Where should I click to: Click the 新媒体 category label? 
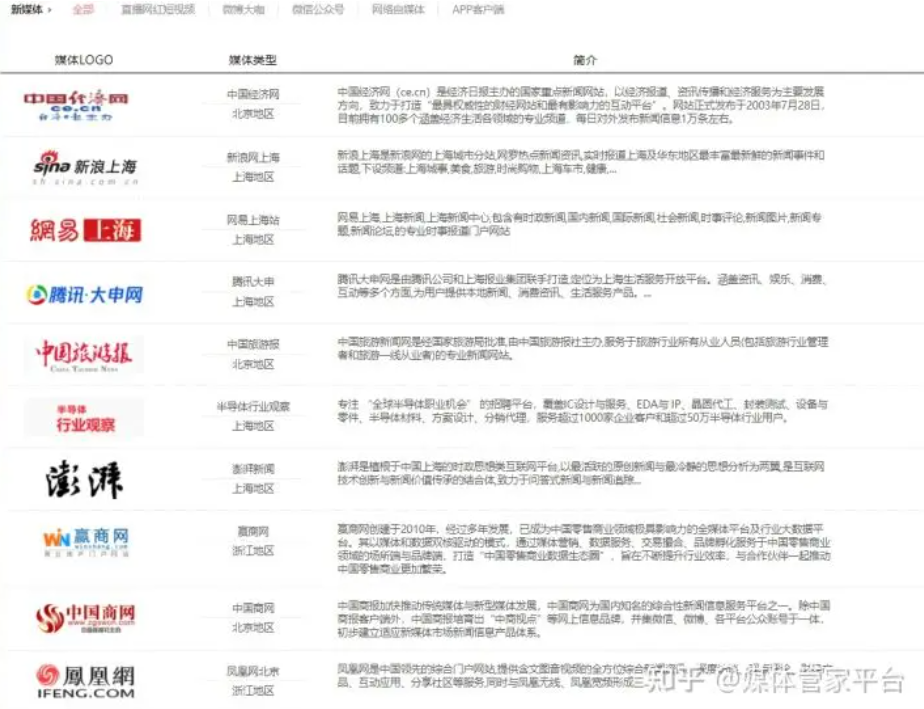pos(27,9)
